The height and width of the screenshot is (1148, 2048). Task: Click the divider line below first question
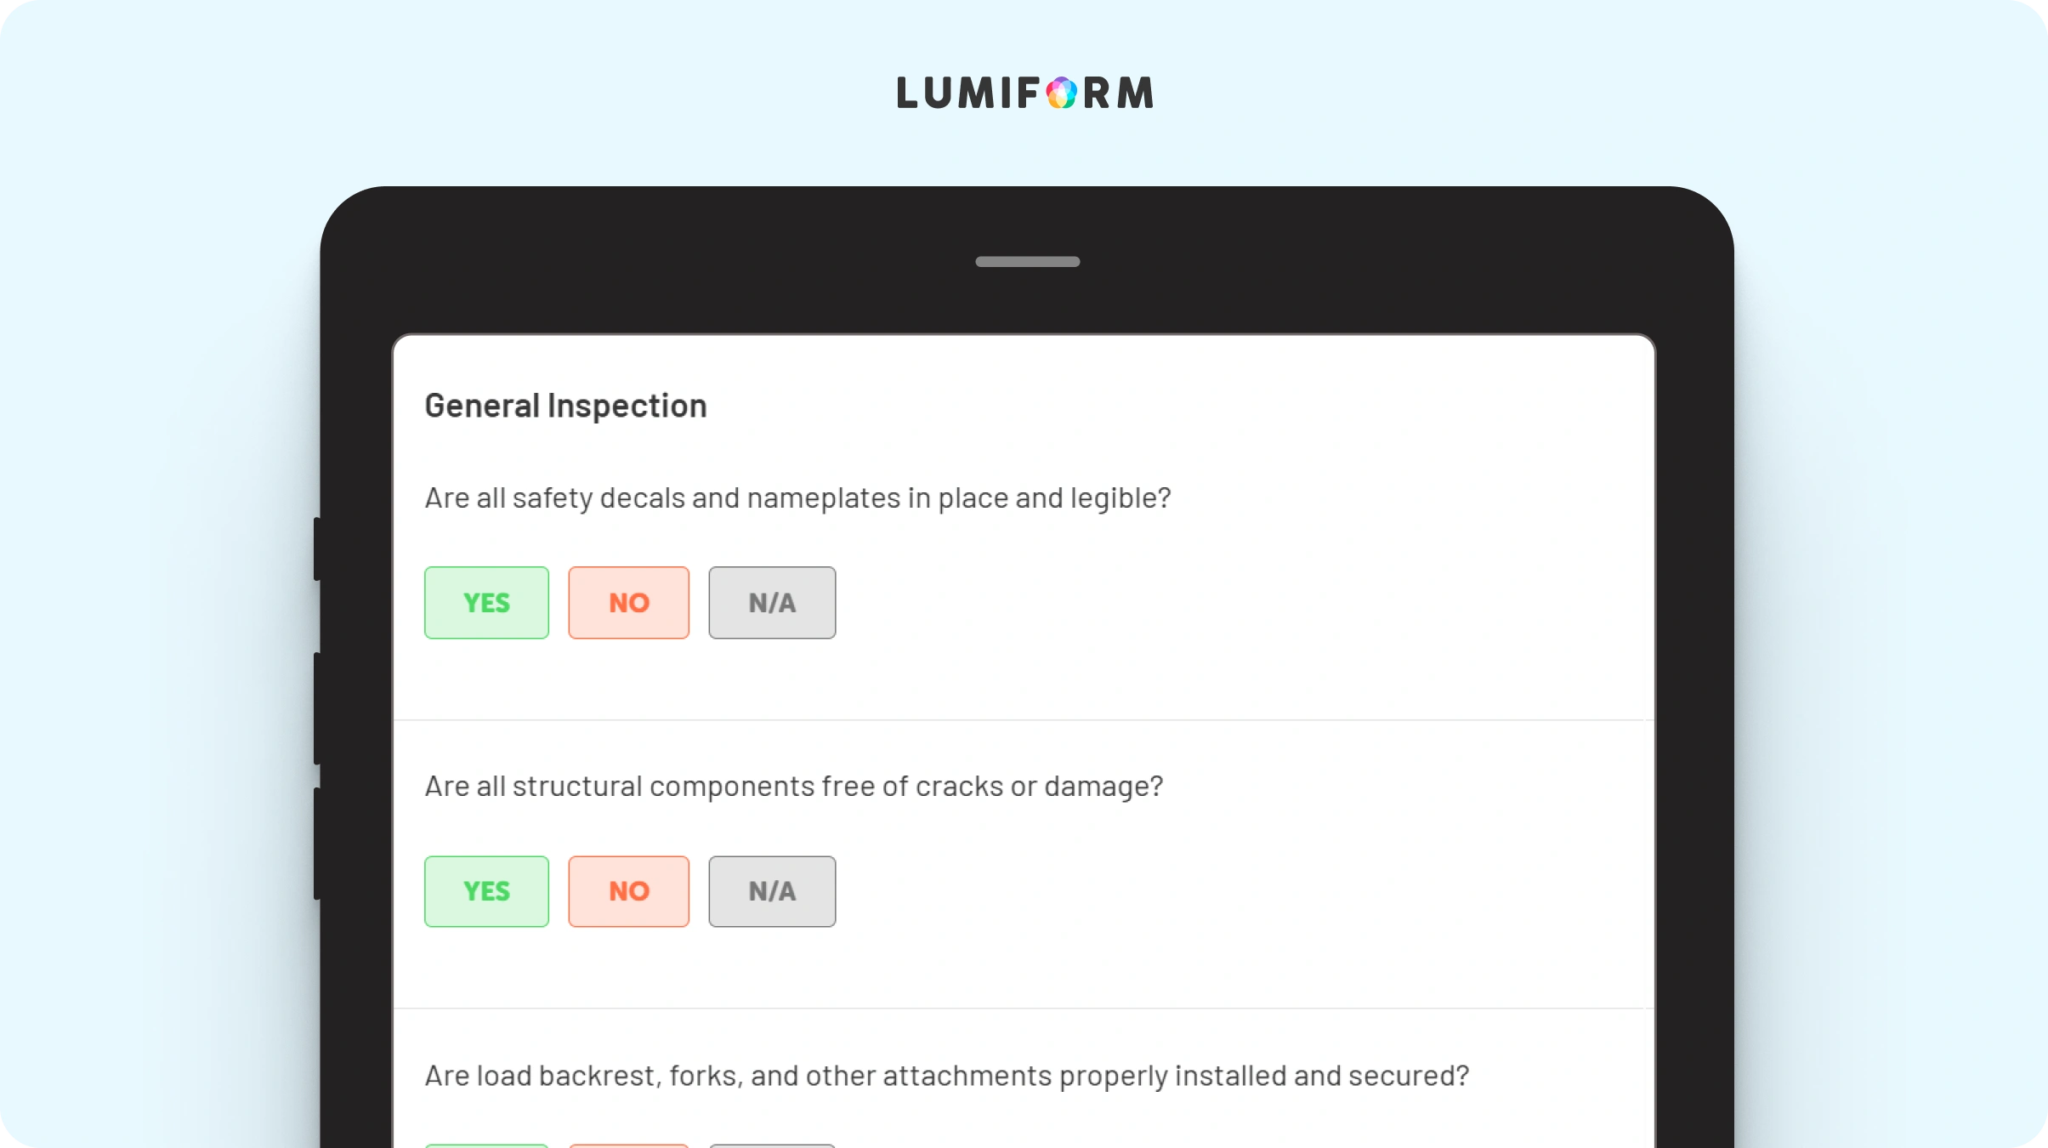(1024, 720)
